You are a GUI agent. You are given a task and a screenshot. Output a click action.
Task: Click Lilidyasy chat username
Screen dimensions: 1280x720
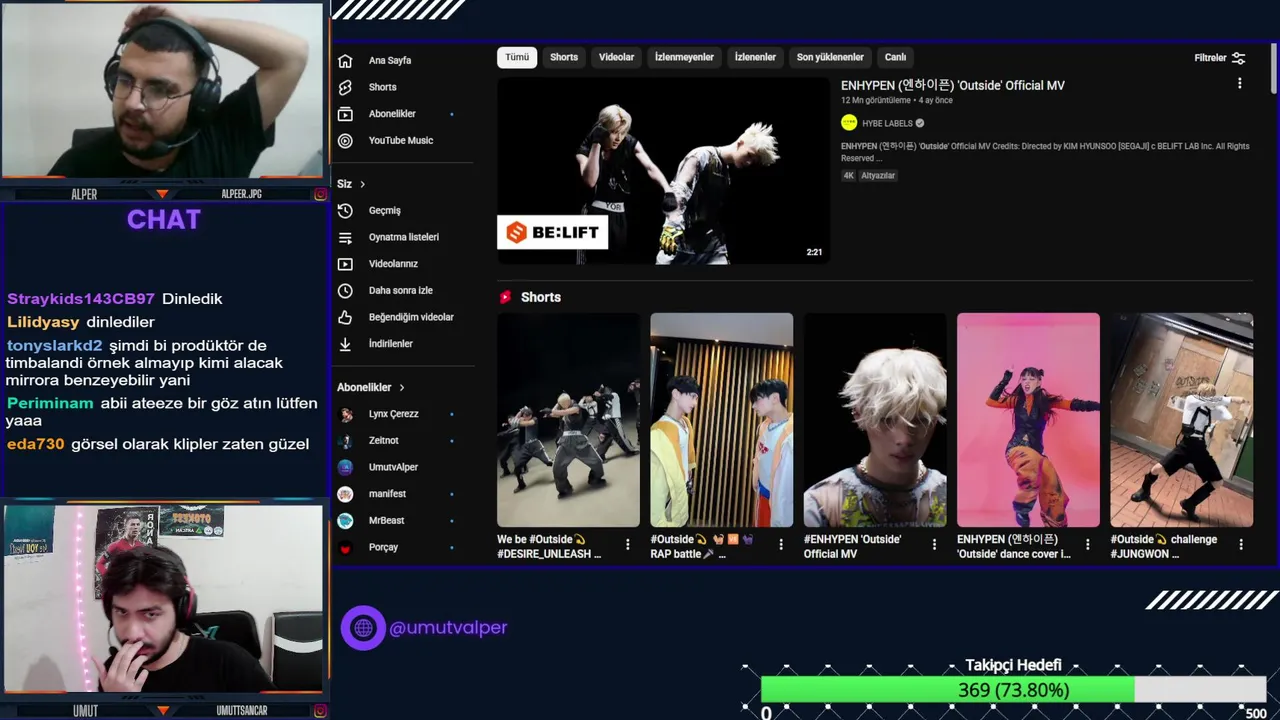tap(43, 322)
